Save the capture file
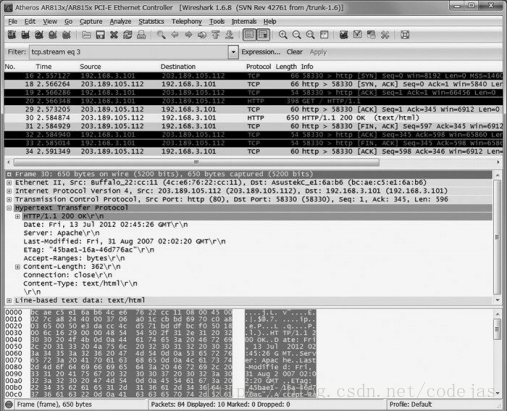The height and width of the screenshot is (411, 507). tap(100, 35)
